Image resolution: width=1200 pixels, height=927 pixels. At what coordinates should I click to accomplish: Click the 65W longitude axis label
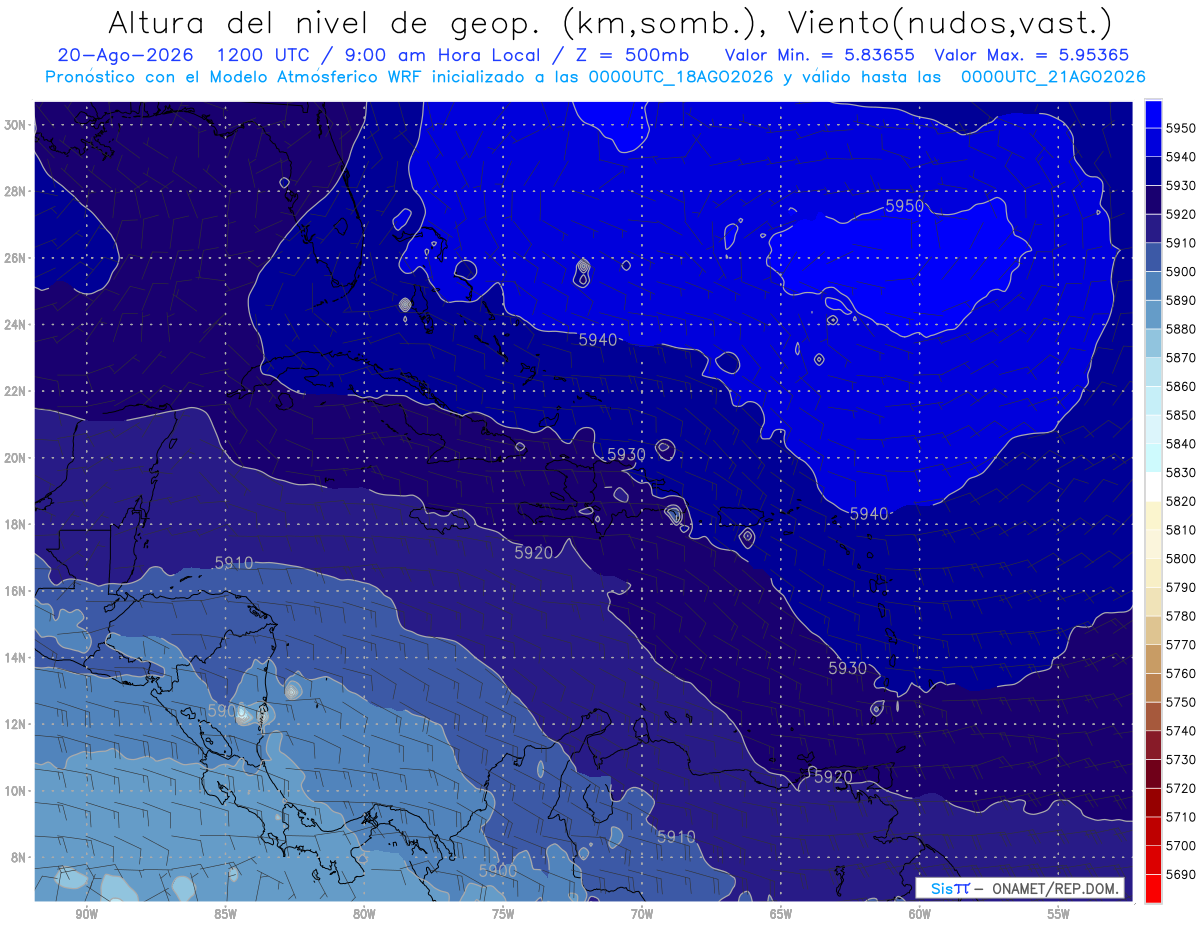click(x=781, y=915)
